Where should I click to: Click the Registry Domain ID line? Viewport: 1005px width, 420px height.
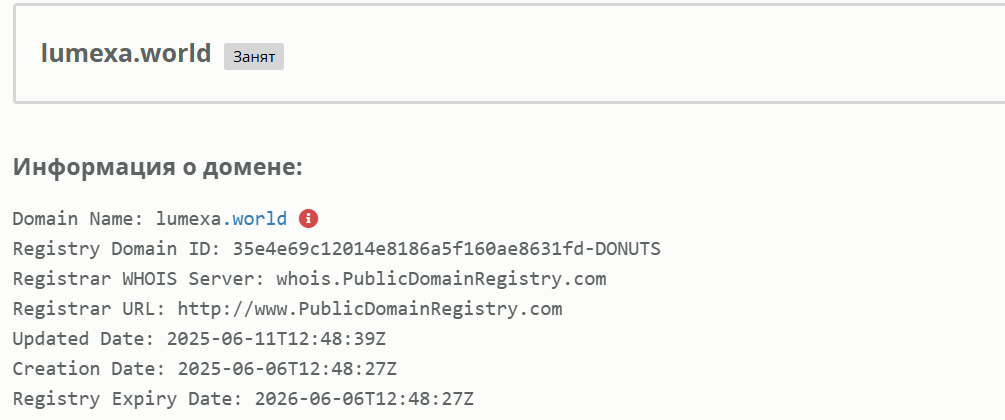tap(336, 249)
